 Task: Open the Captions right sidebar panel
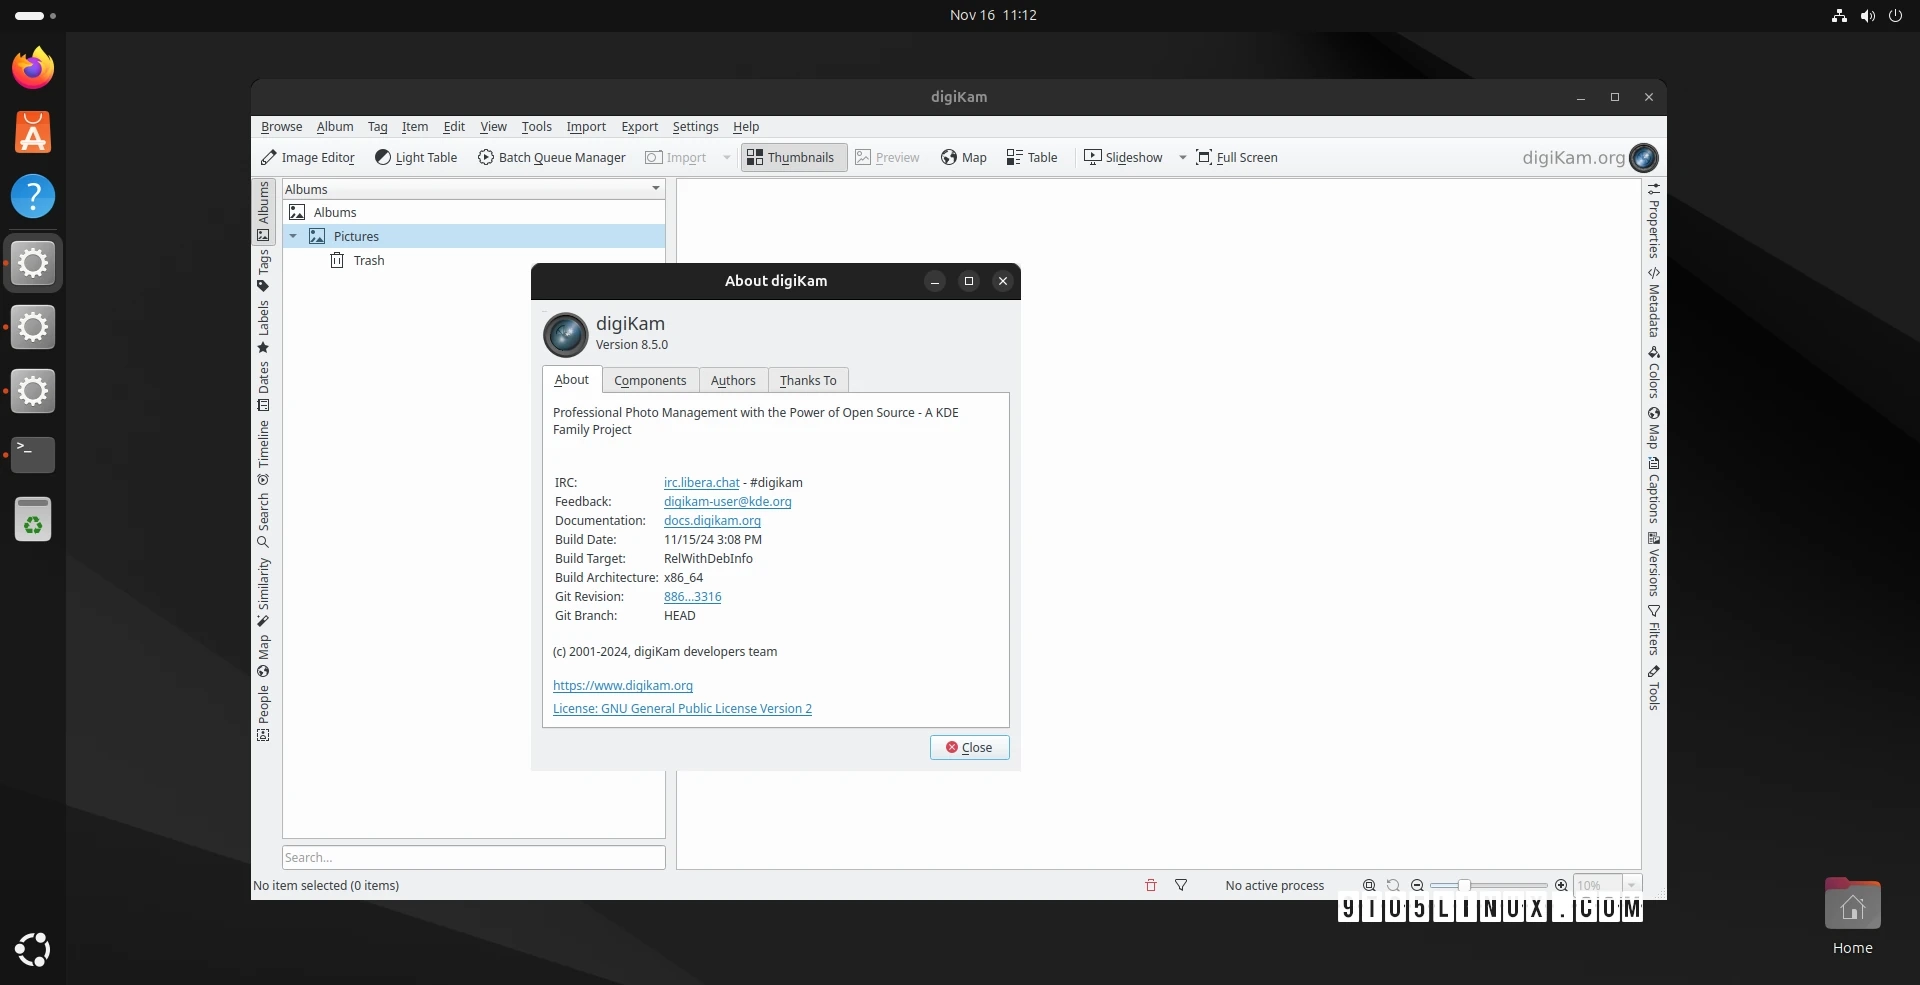(x=1654, y=490)
